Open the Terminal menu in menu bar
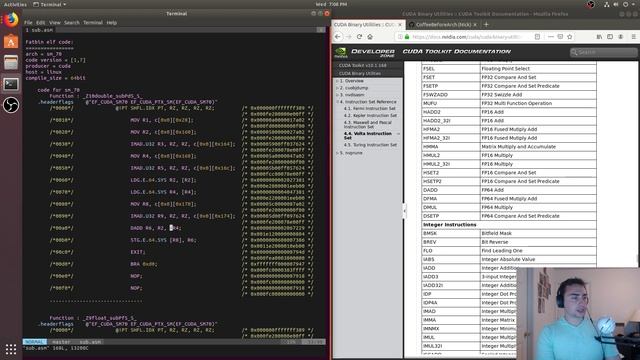 (x=93, y=22)
